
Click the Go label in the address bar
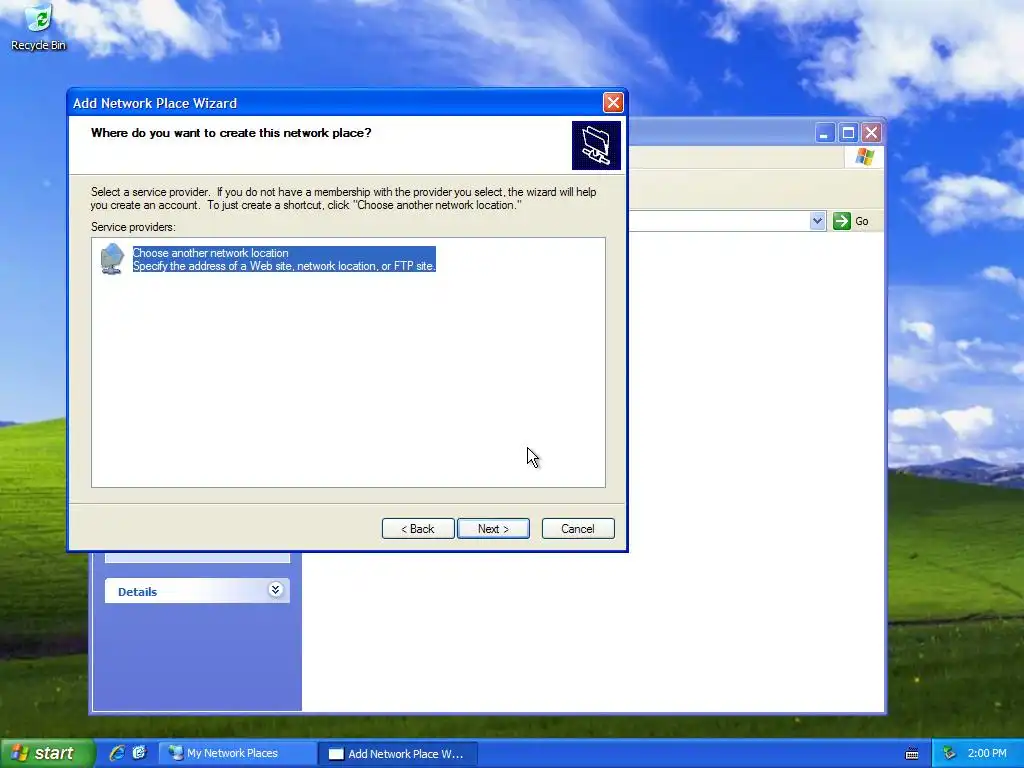pyautogui.click(x=862, y=221)
